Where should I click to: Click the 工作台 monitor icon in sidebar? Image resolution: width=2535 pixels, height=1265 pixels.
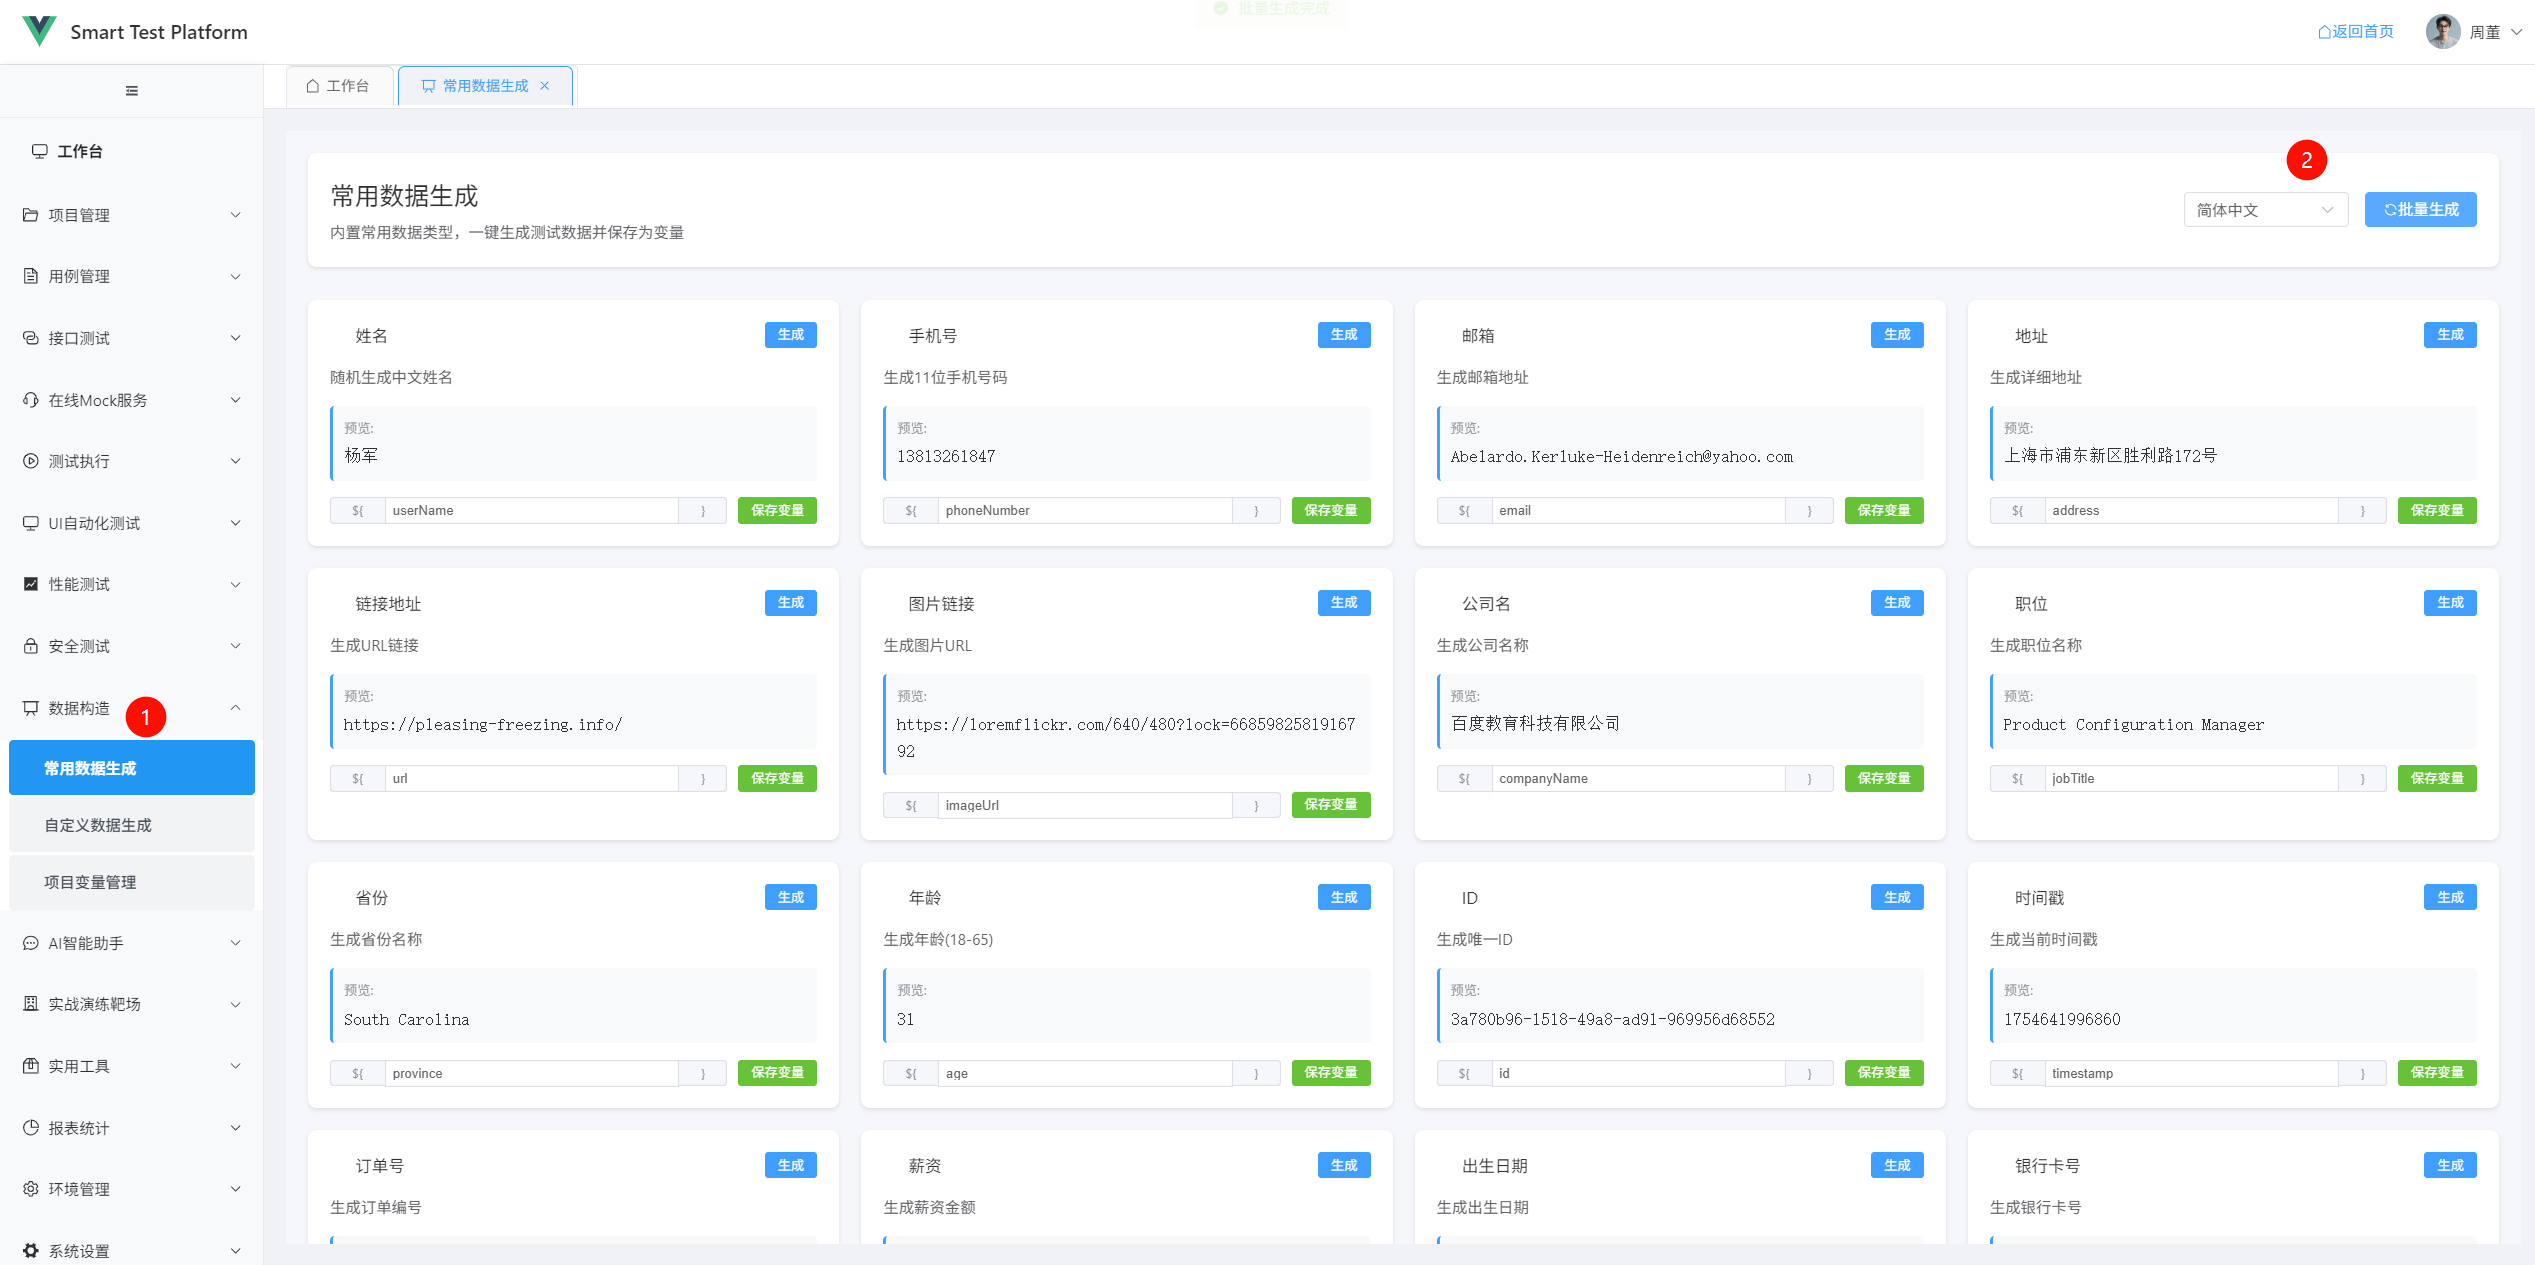pos(40,151)
